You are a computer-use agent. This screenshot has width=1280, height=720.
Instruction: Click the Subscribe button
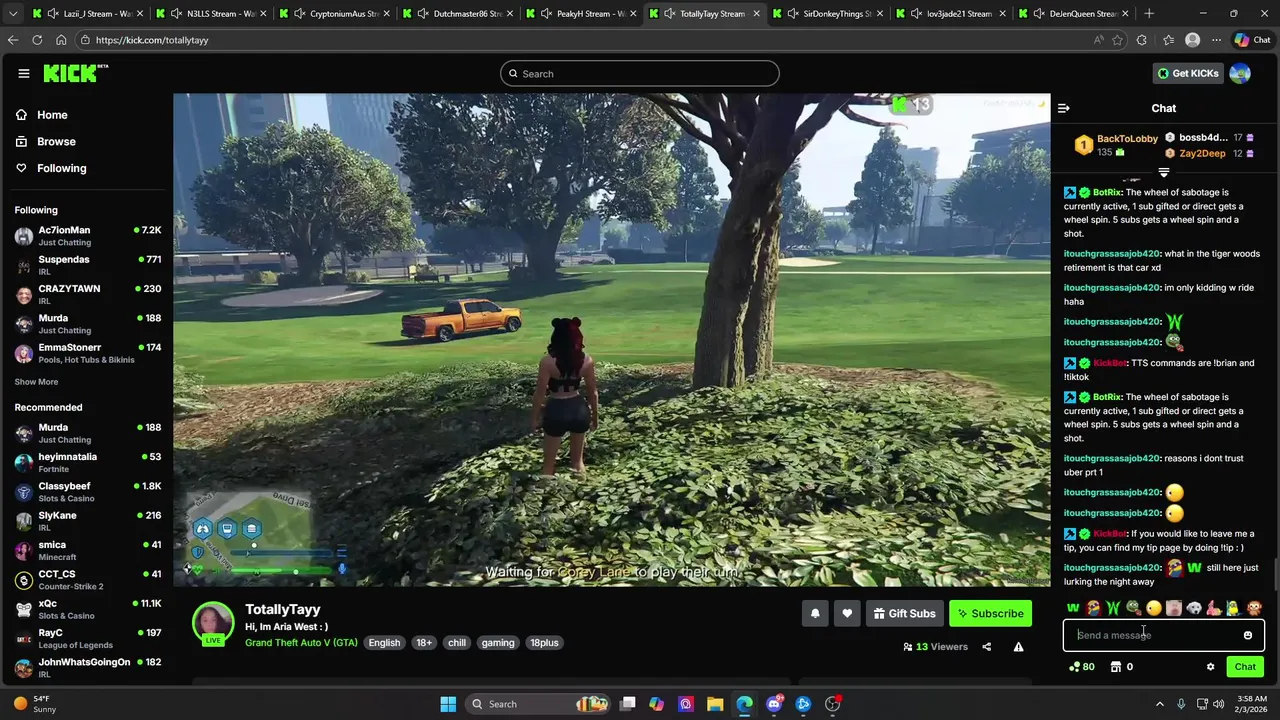click(x=990, y=613)
